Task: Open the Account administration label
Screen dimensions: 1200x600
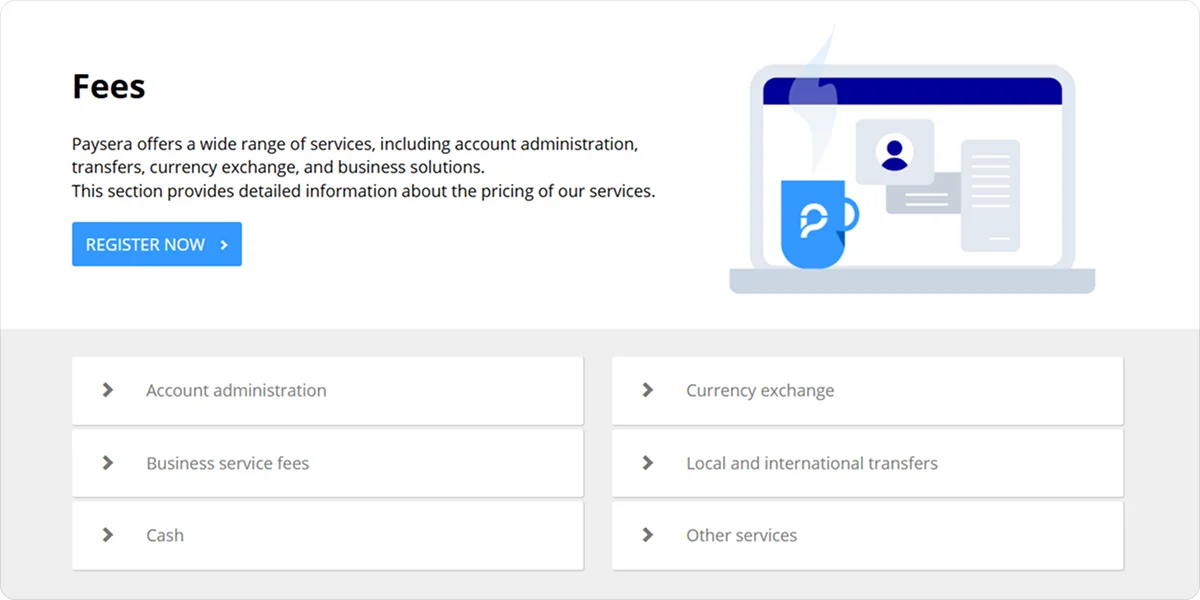Action: coord(236,391)
